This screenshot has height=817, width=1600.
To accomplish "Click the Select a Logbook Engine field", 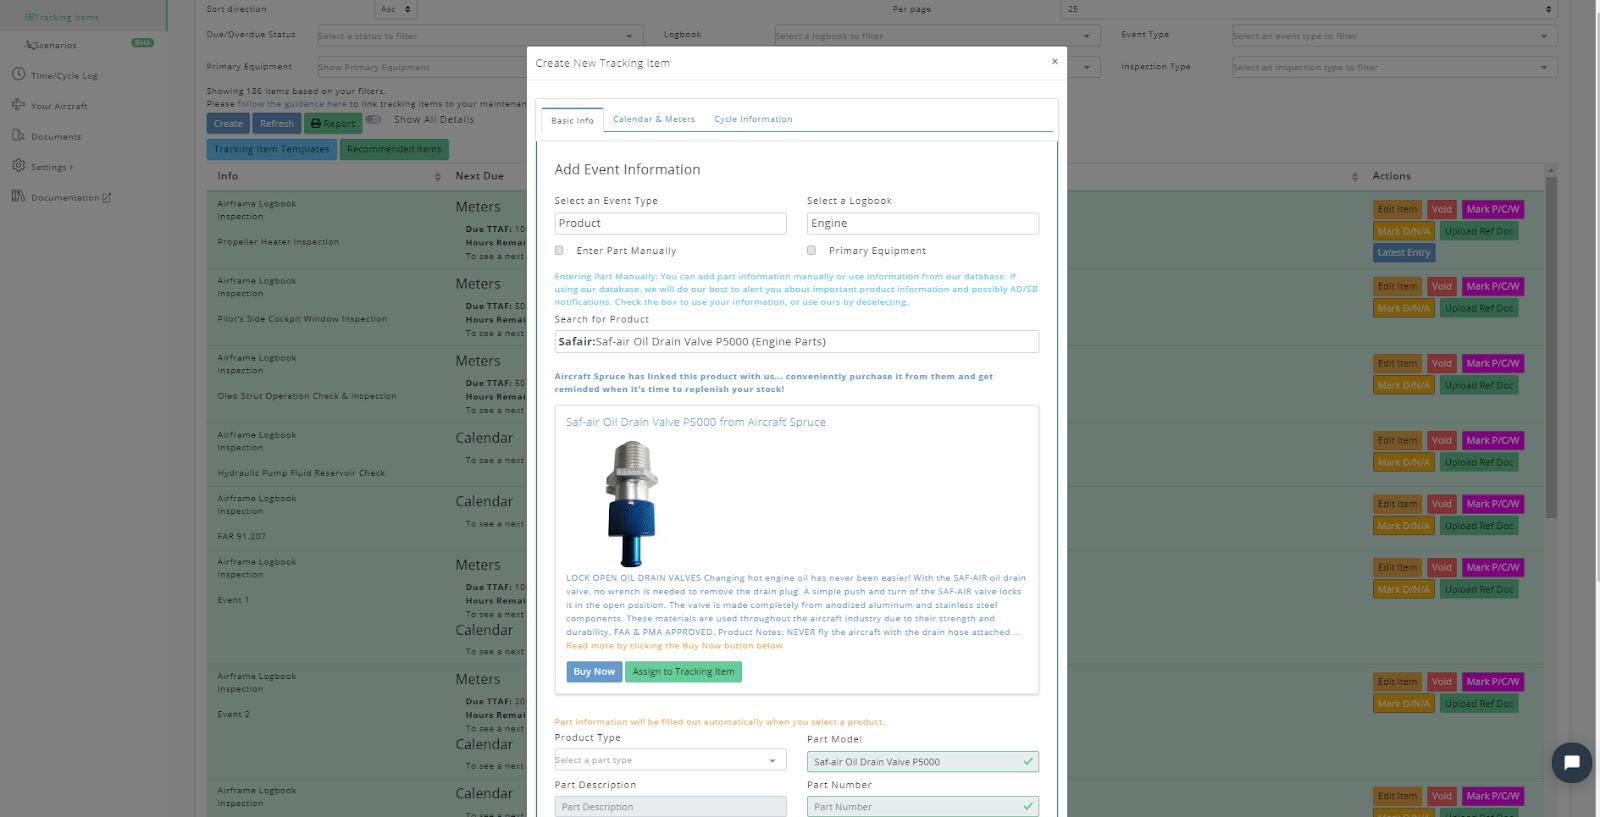I will point(922,223).
